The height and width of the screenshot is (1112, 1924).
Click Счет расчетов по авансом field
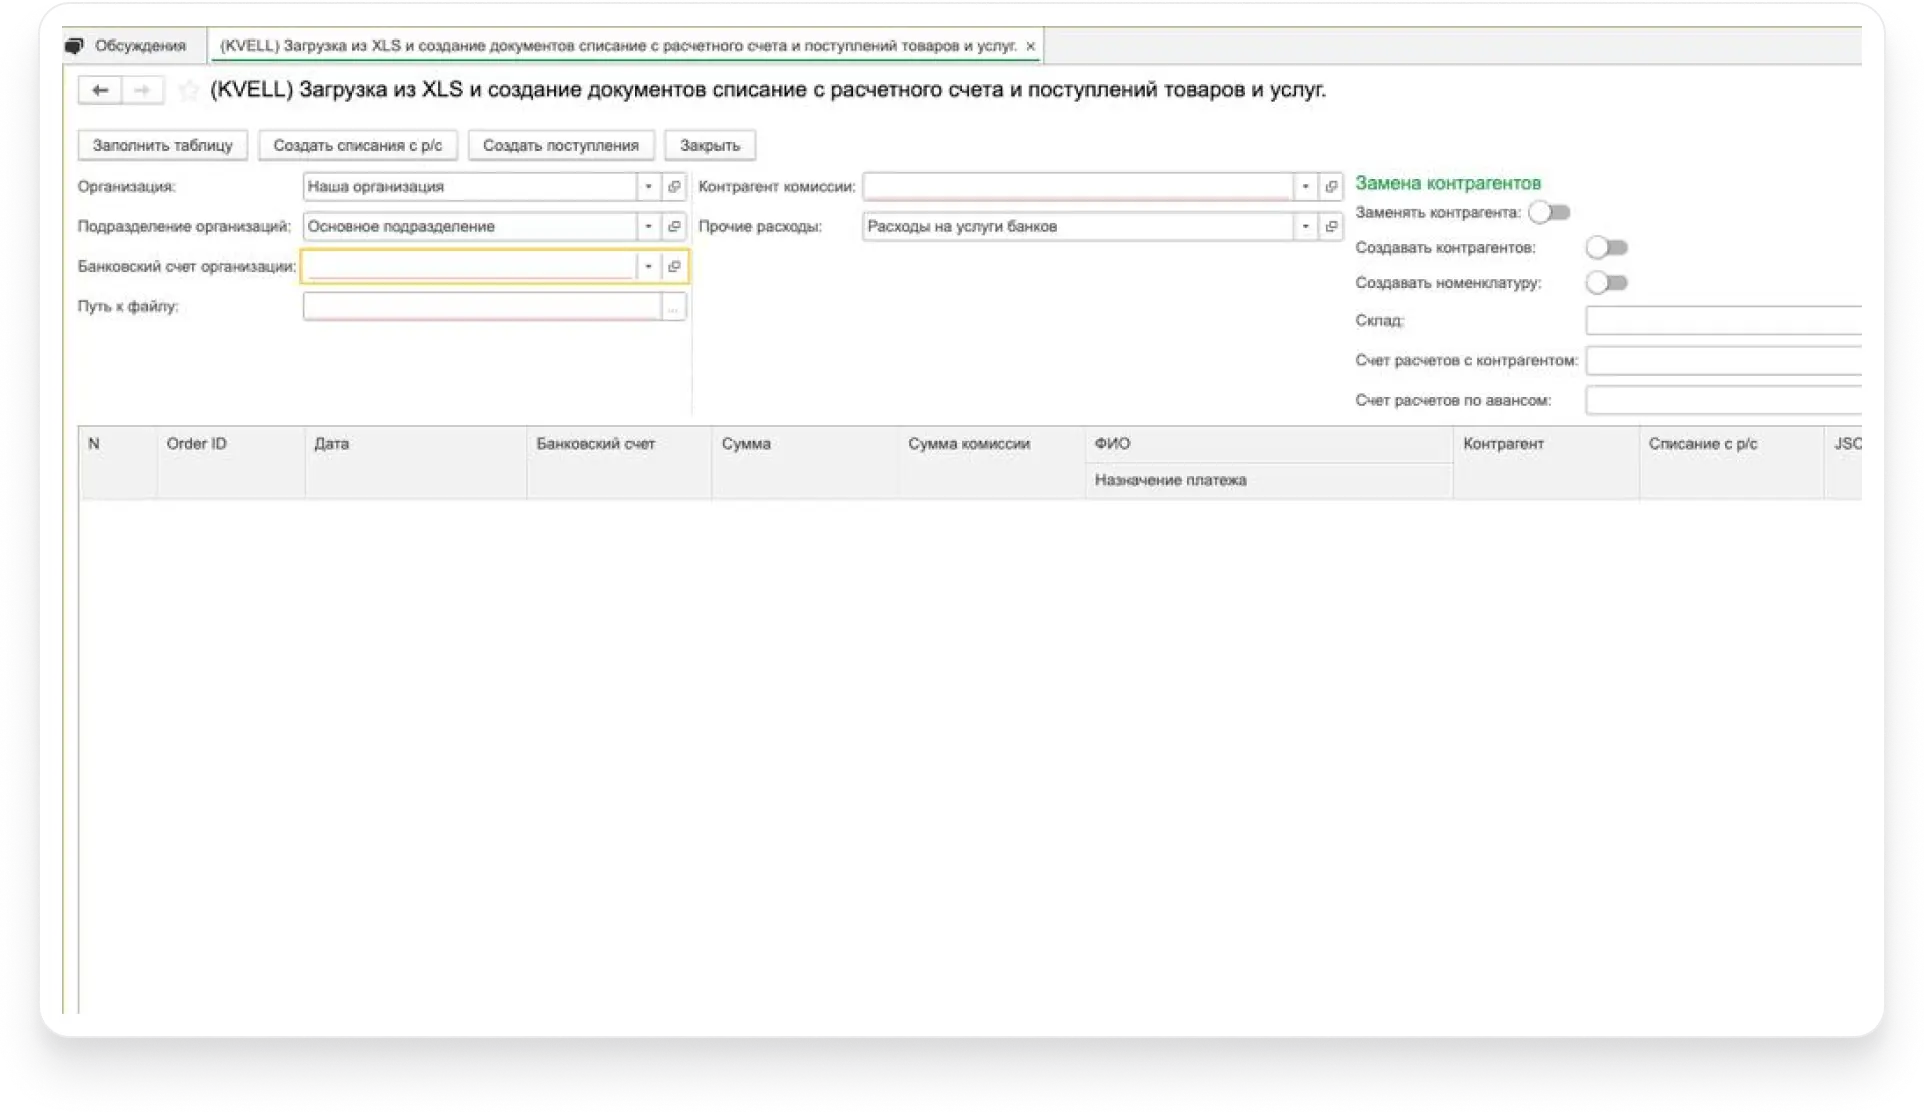click(1723, 401)
